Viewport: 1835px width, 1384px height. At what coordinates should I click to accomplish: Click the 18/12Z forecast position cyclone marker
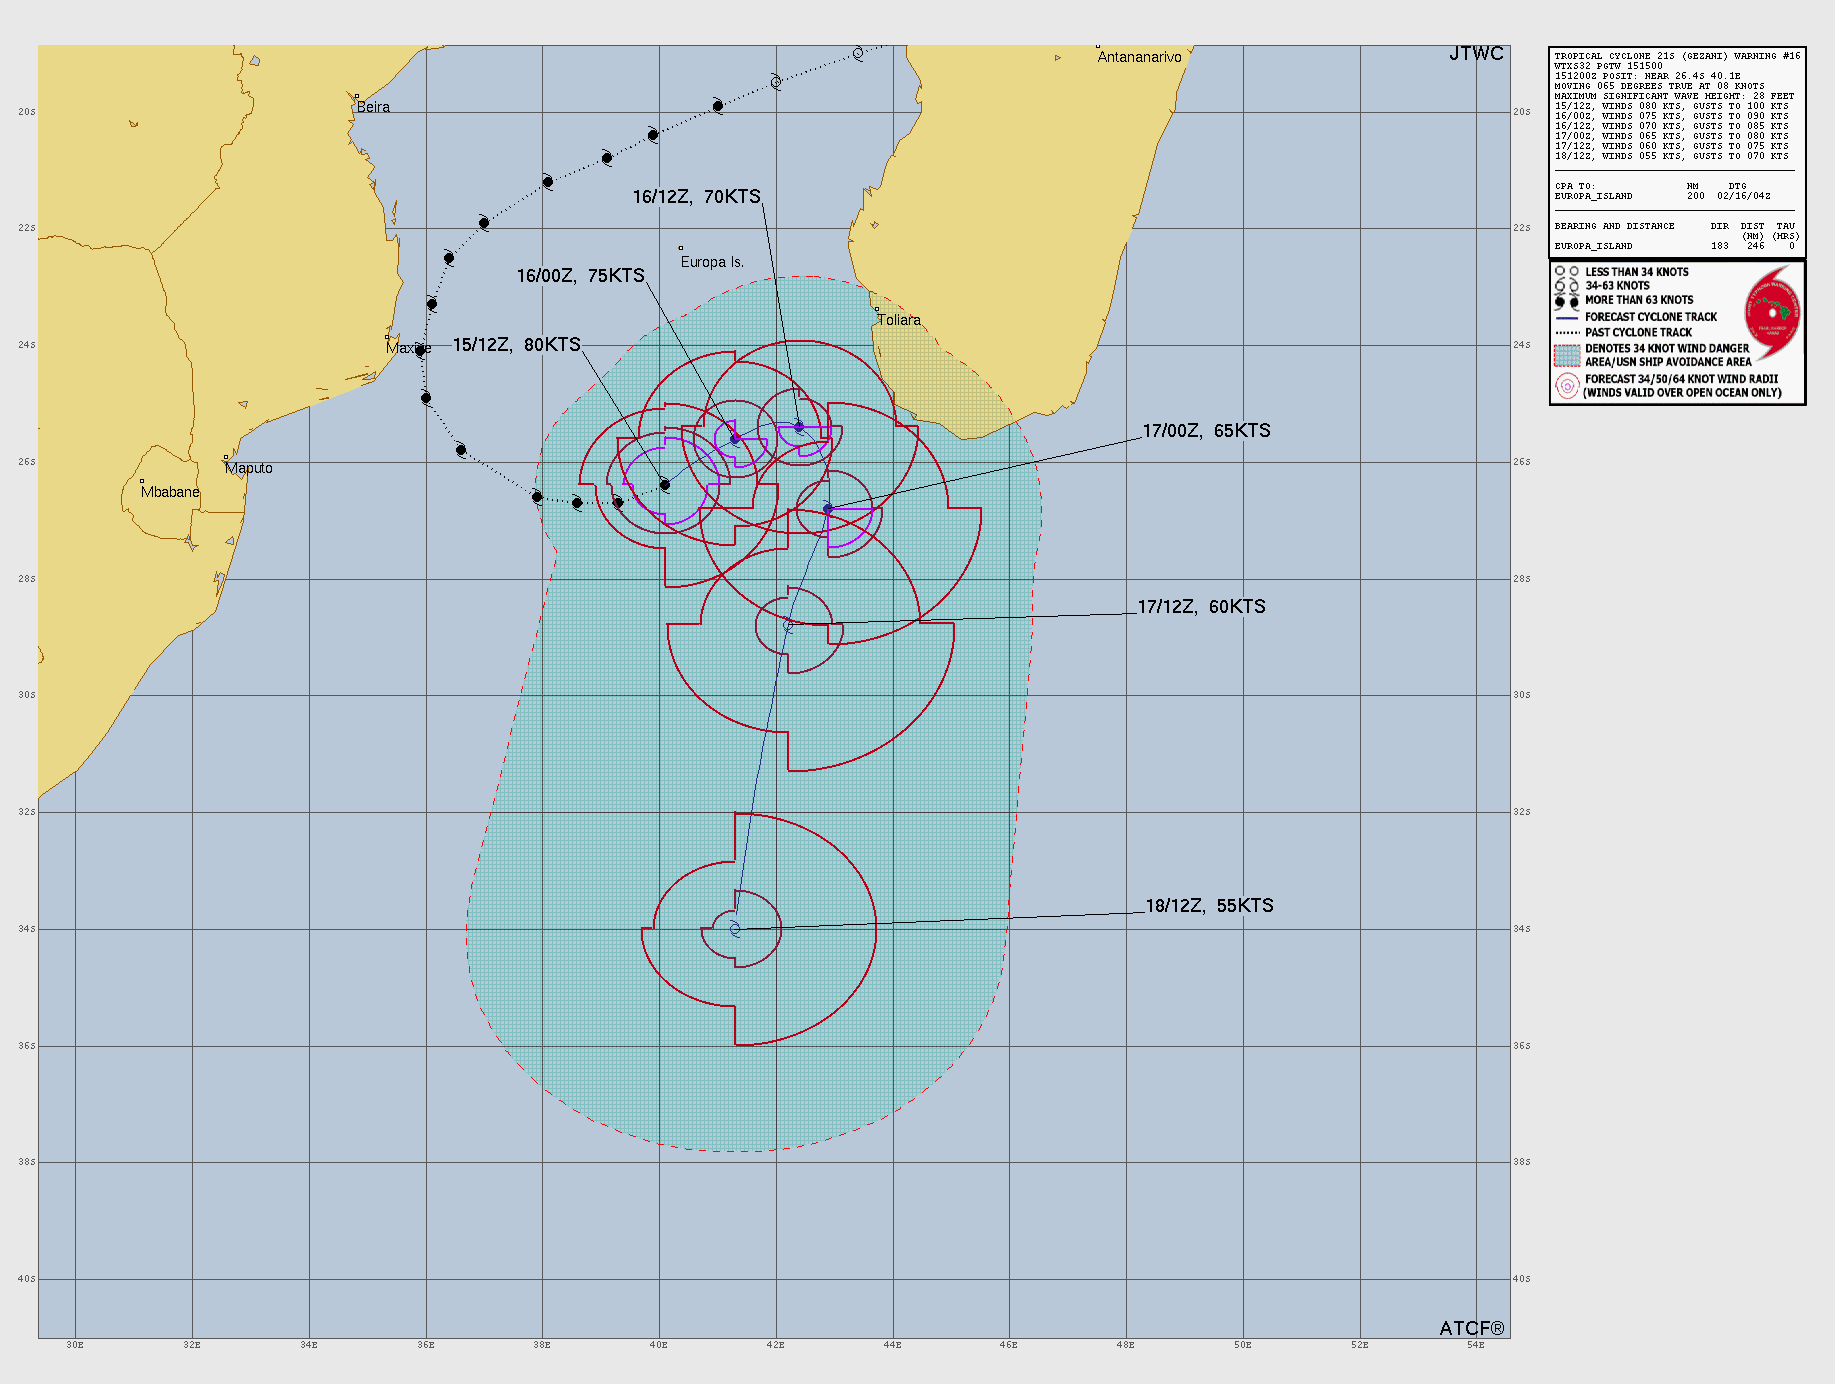[736, 930]
